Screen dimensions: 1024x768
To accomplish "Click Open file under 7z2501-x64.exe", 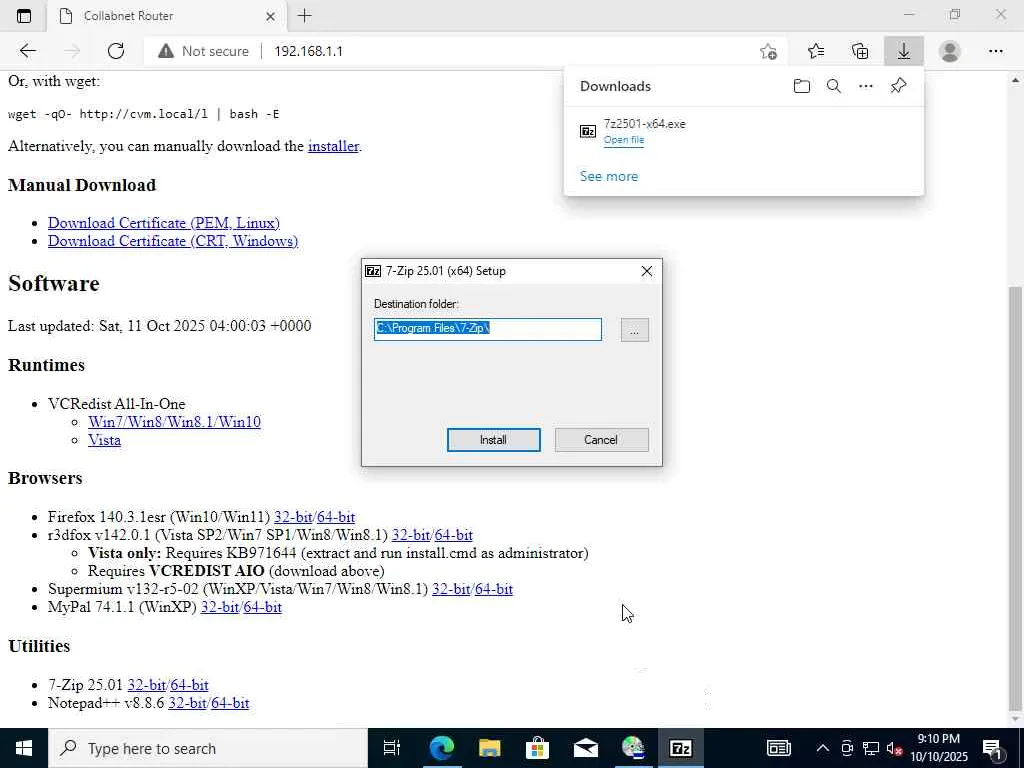I will pyautogui.click(x=624, y=140).
